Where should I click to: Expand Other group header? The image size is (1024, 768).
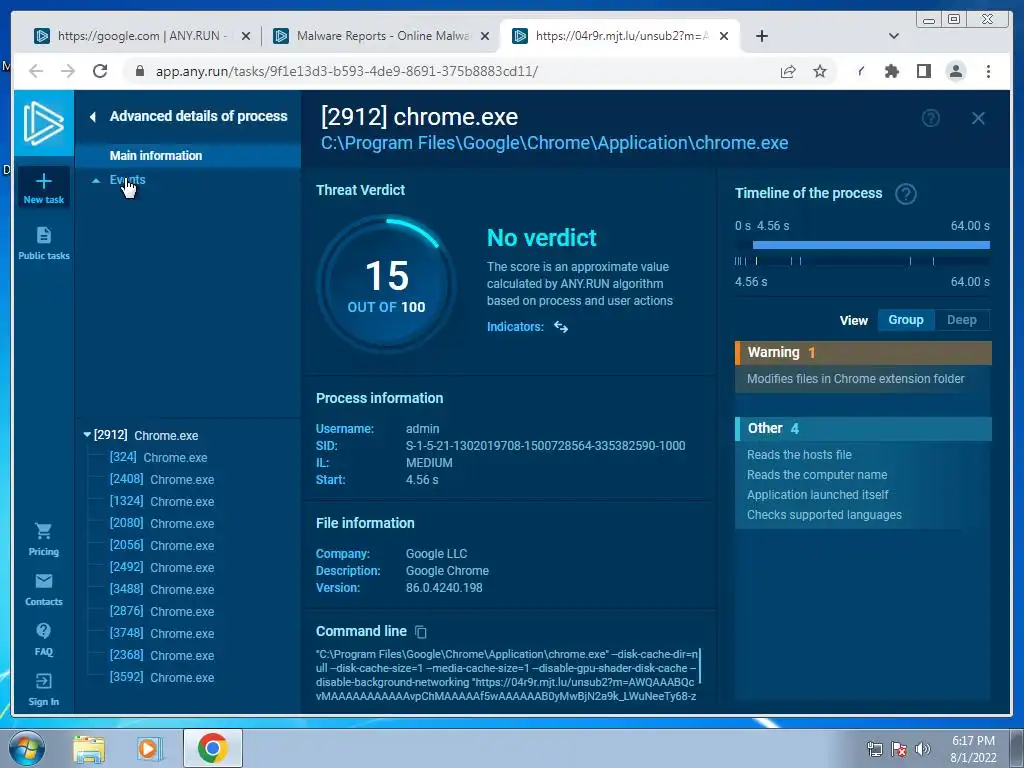[x=863, y=428]
